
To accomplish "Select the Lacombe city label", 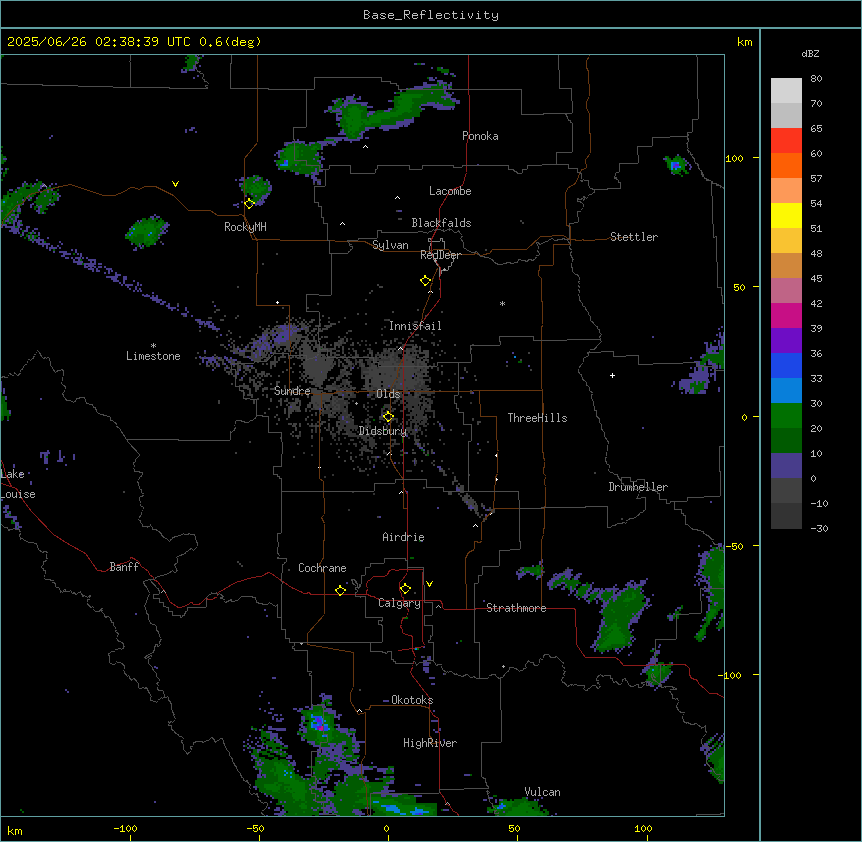I will pyautogui.click(x=450, y=191).
